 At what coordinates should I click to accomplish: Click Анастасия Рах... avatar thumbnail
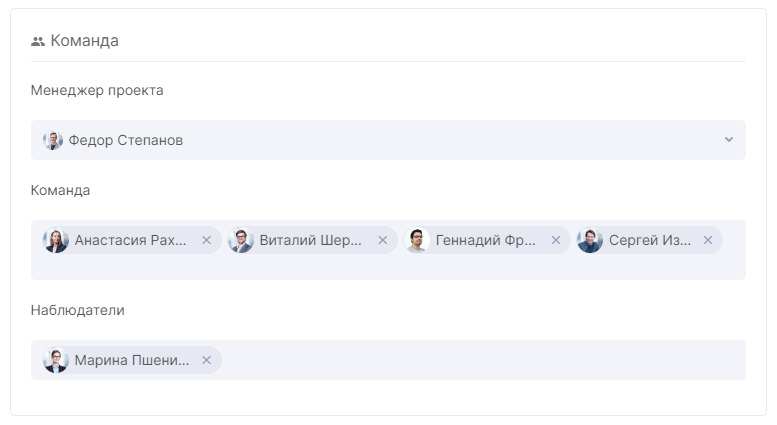pos(56,240)
